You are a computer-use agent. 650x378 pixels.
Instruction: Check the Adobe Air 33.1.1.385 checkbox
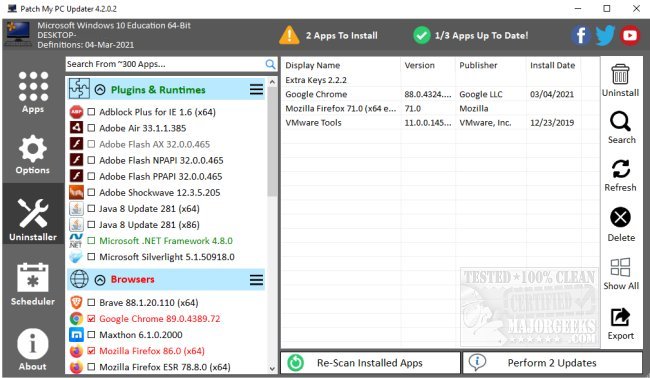[91, 128]
